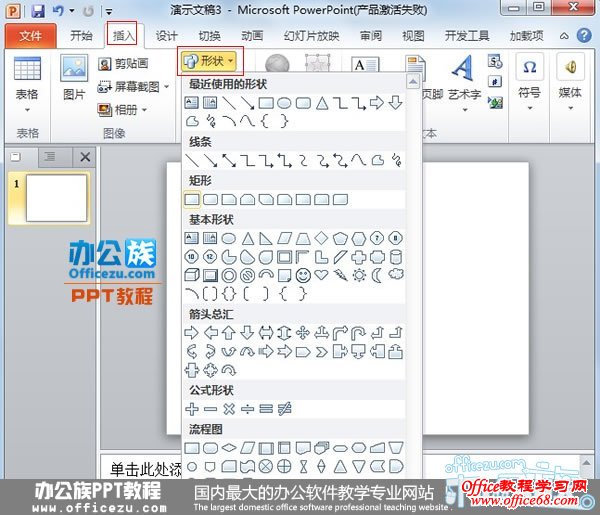Screen dimensions: 600x515
Task: Close the slide thumbnail pane
Action: [85, 157]
